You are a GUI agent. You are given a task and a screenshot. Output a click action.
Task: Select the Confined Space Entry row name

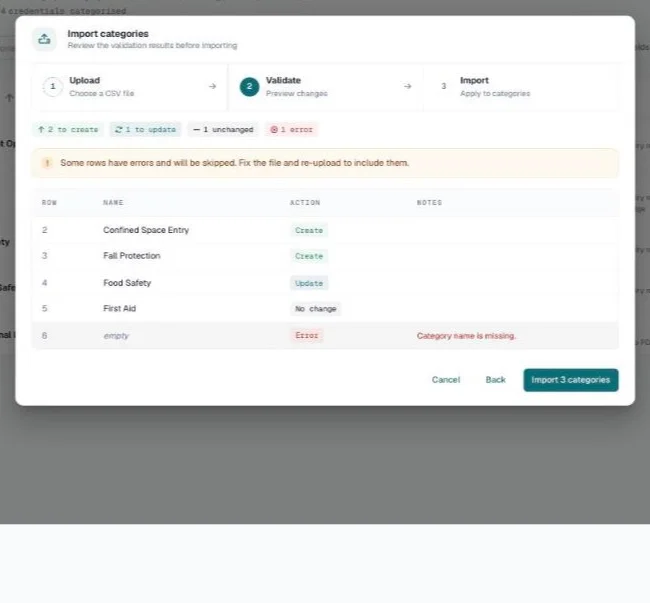tap(146, 230)
